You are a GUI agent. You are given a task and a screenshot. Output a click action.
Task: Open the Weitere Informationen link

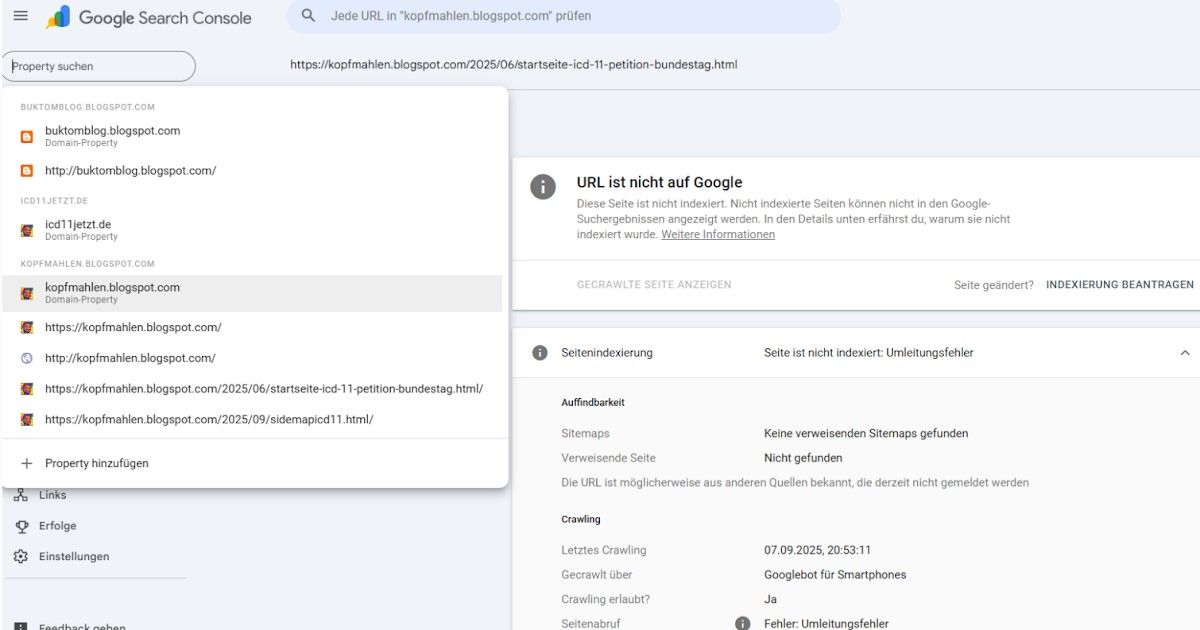coord(717,234)
